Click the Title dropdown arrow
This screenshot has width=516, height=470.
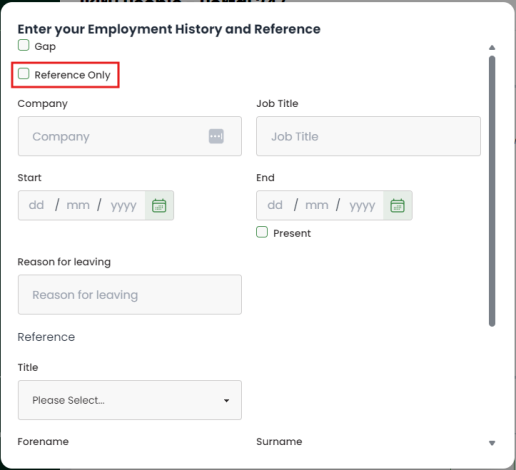pyautogui.click(x=226, y=400)
